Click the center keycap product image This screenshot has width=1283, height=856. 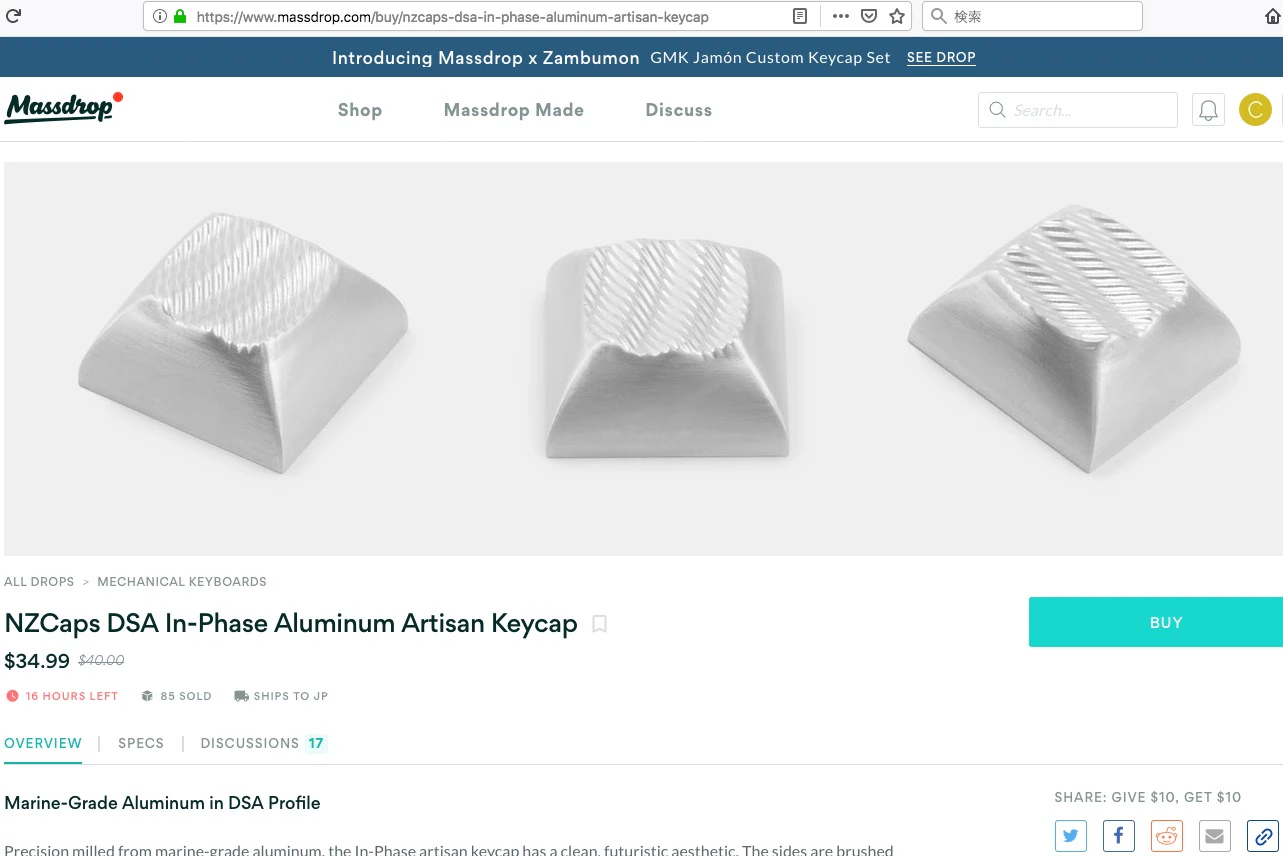(666, 348)
